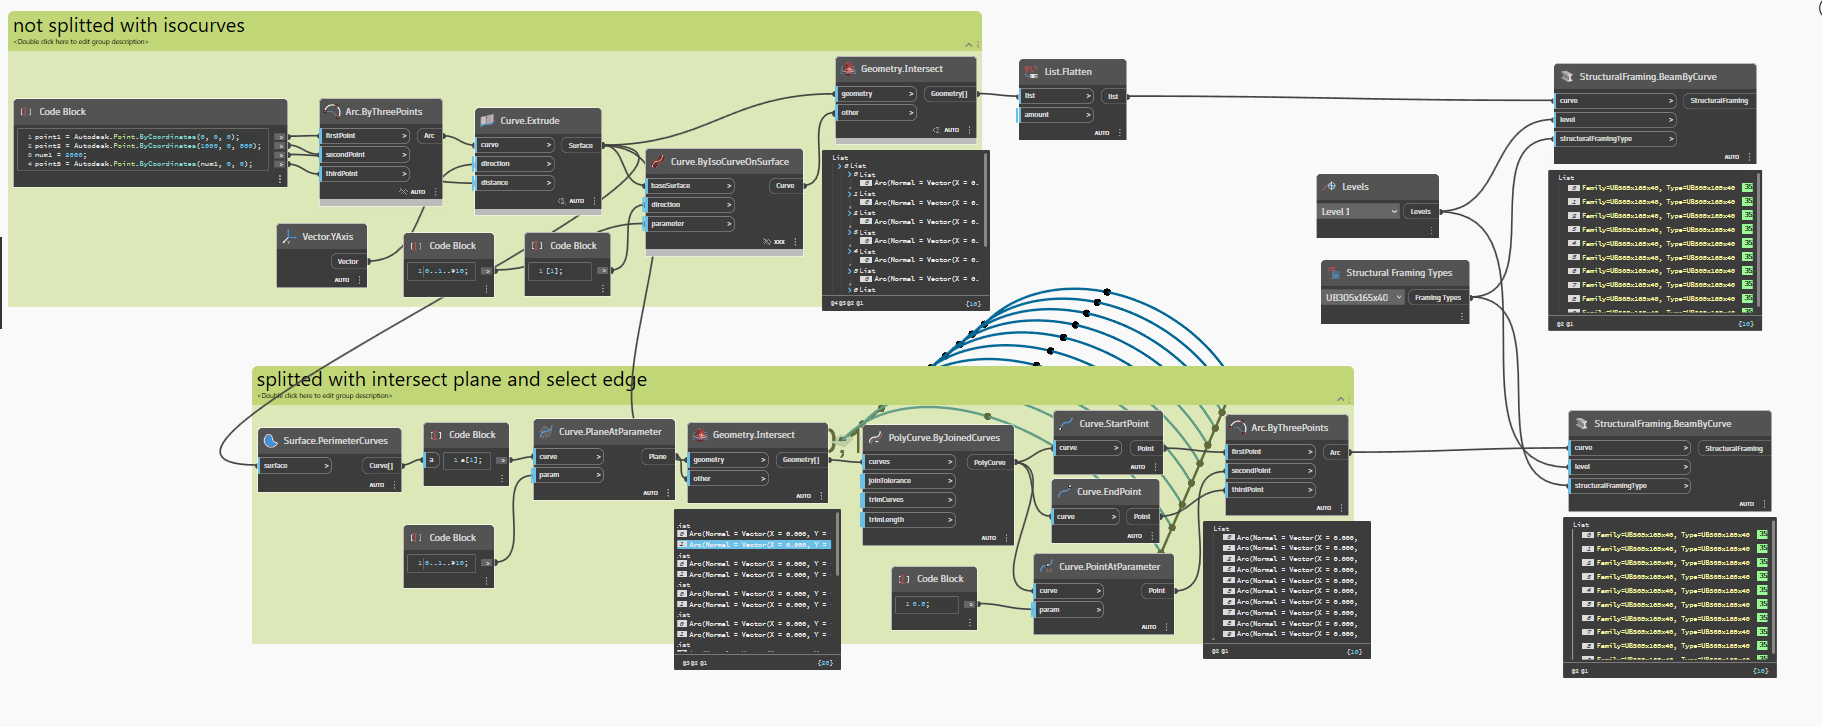The width and height of the screenshot is (1822, 727).
Task: Click the thirdPoint port in the isocurves group
Action: [x=365, y=174]
